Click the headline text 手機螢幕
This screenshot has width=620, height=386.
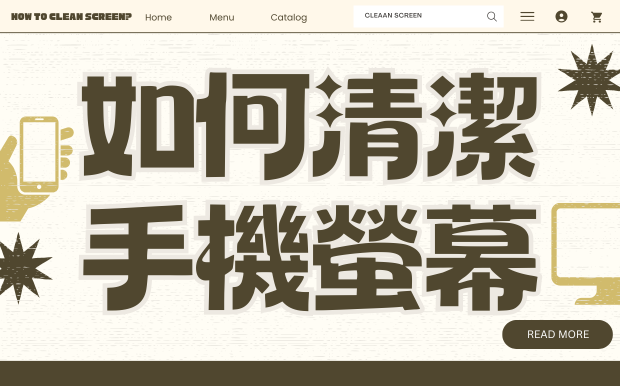coord(310,257)
